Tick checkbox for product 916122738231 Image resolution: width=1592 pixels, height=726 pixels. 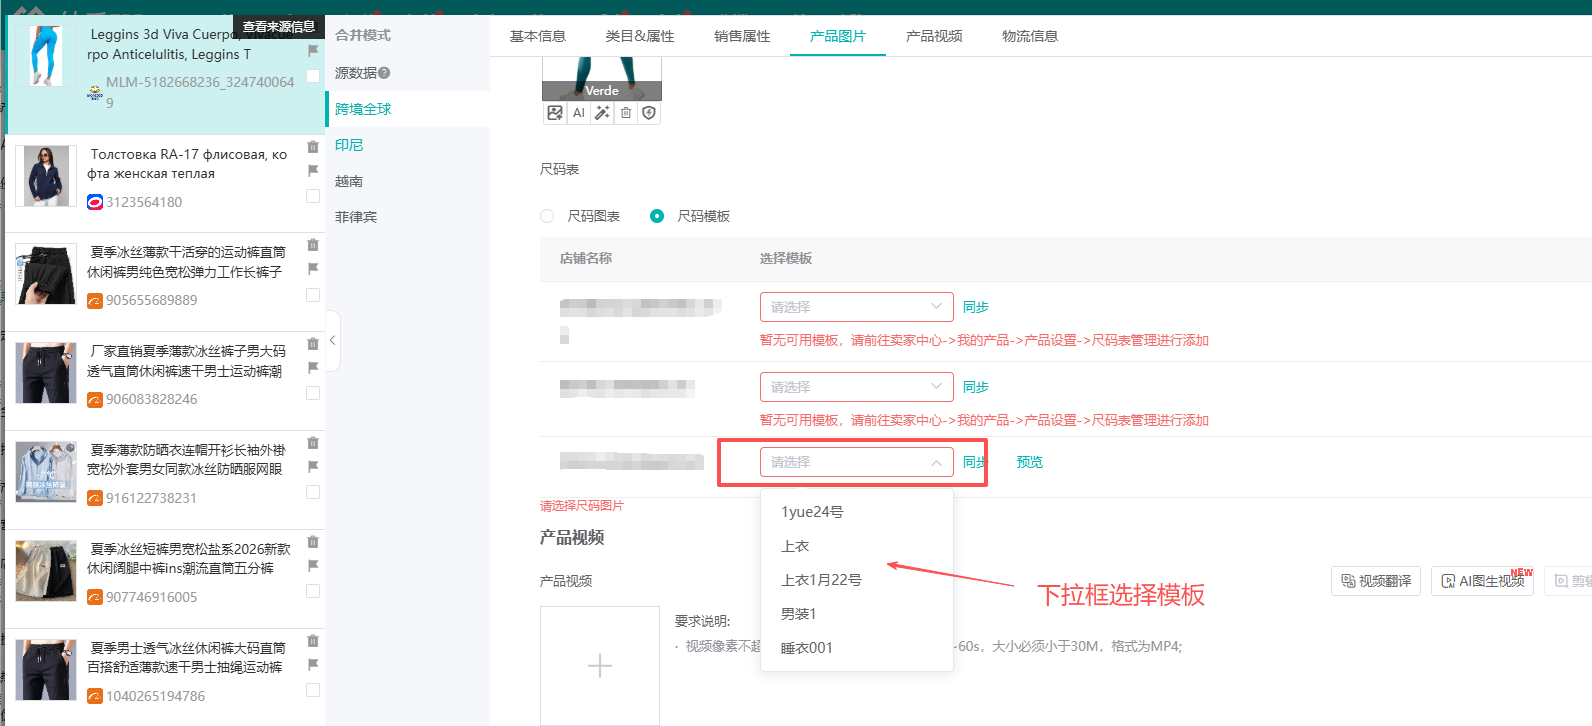tap(313, 492)
